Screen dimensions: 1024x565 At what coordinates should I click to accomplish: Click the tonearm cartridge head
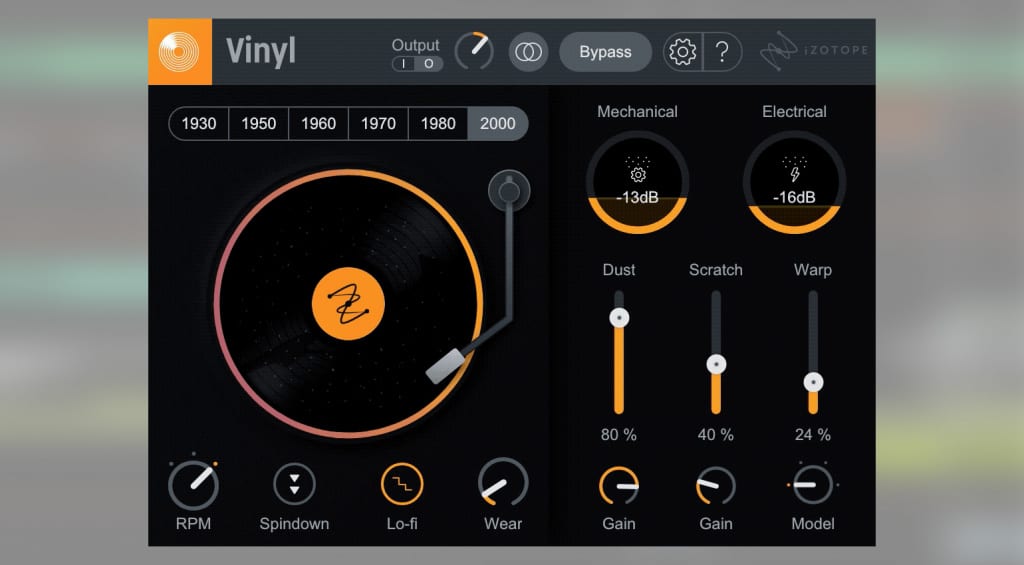pos(445,366)
